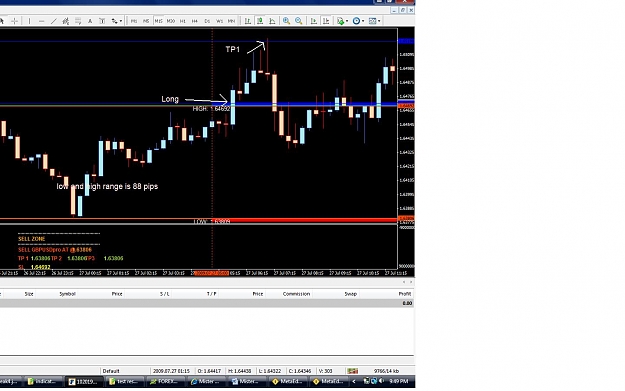
Task: Open the Periods clock icon
Action: pos(356,21)
